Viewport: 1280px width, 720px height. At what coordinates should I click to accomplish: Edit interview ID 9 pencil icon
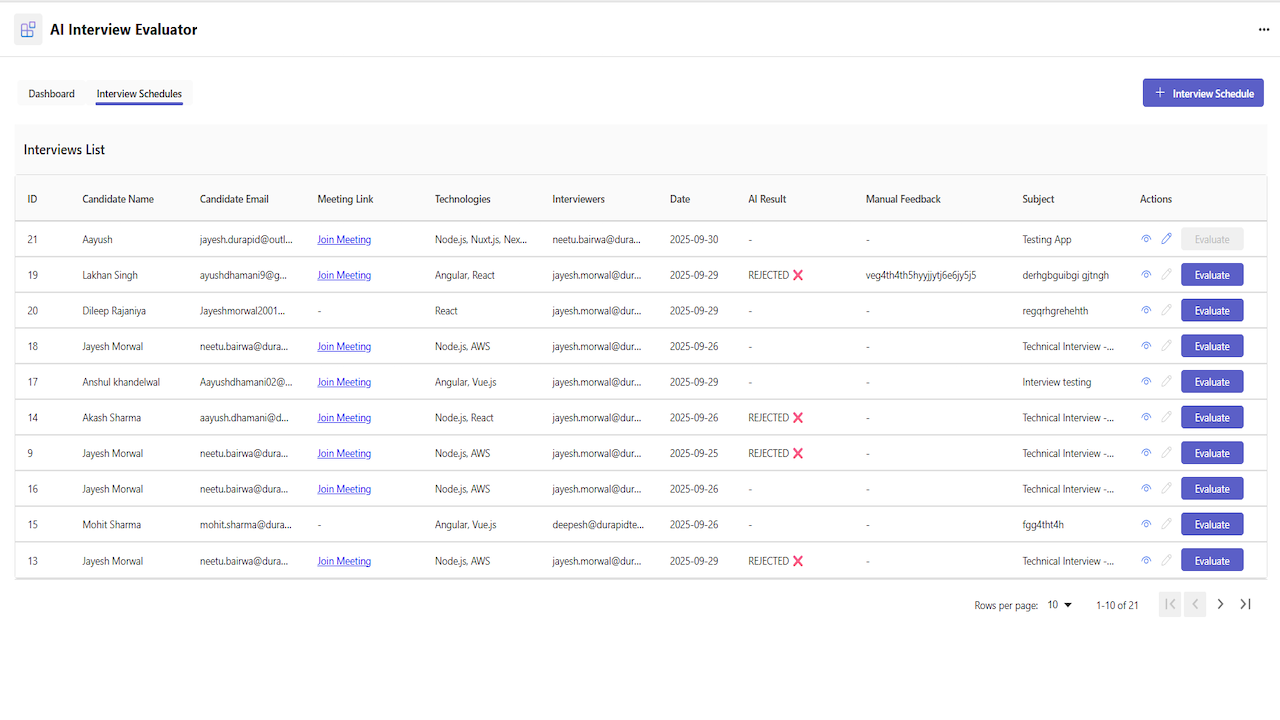click(x=1166, y=453)
